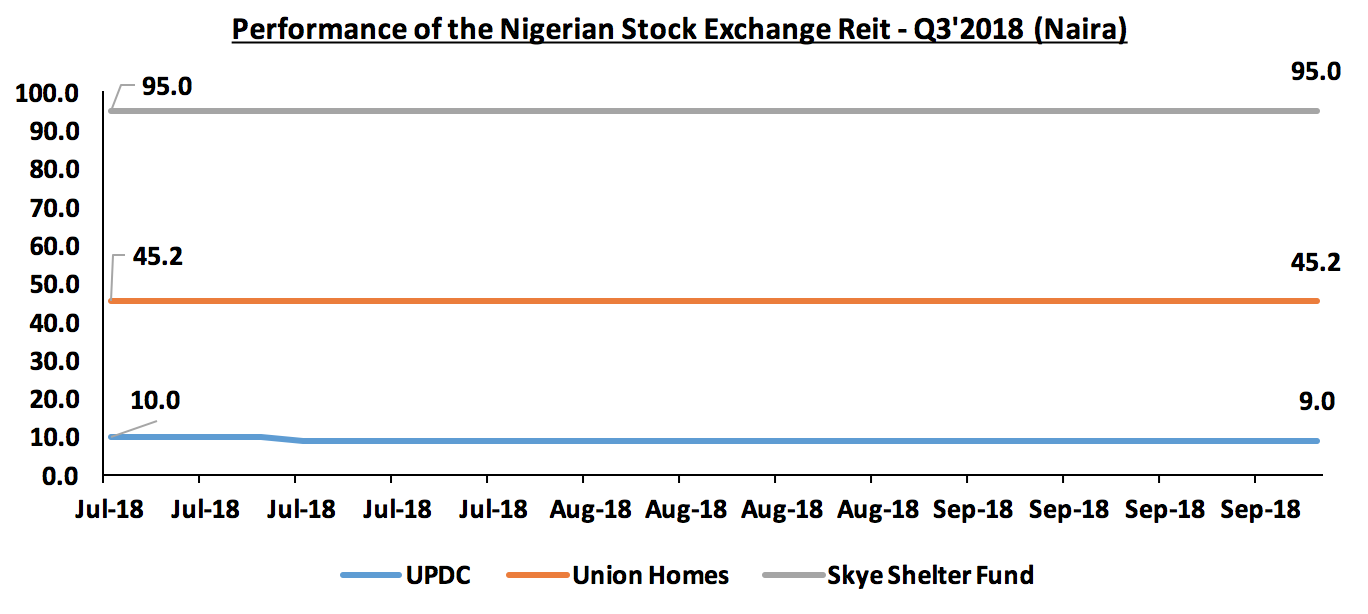This screenshot has width=1368, height=614.
Task: Click the 10.0 UPDC data label
Action: coord(155,401)
